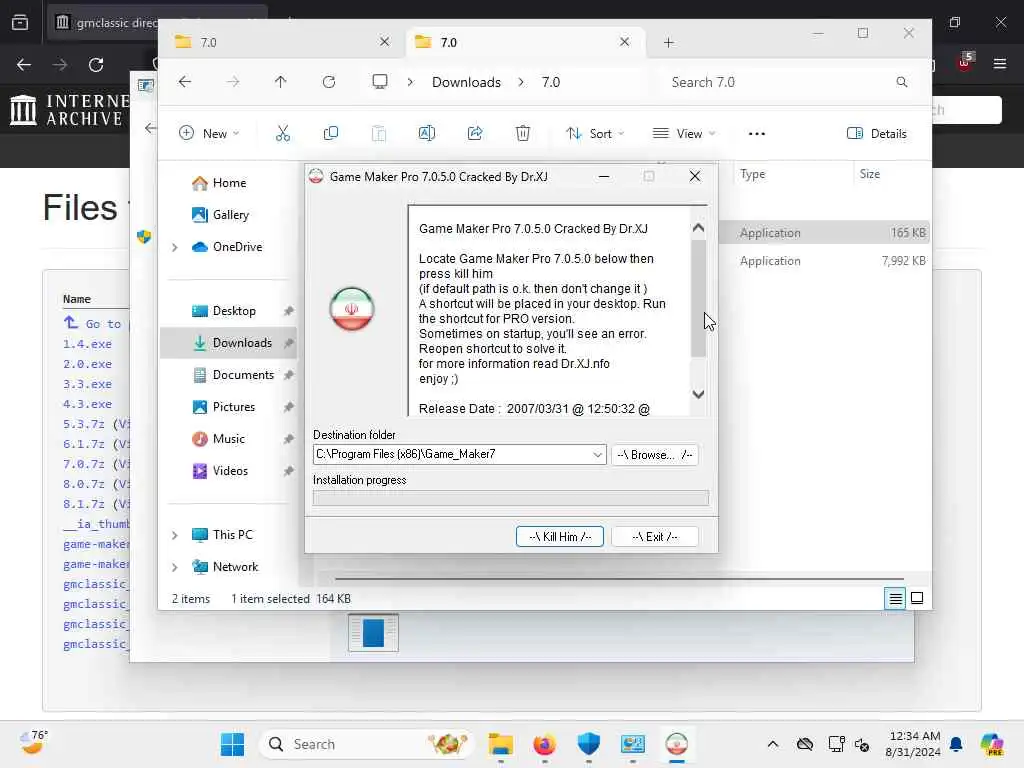Click the Delete trash icon in Explorer

[522, 134]
